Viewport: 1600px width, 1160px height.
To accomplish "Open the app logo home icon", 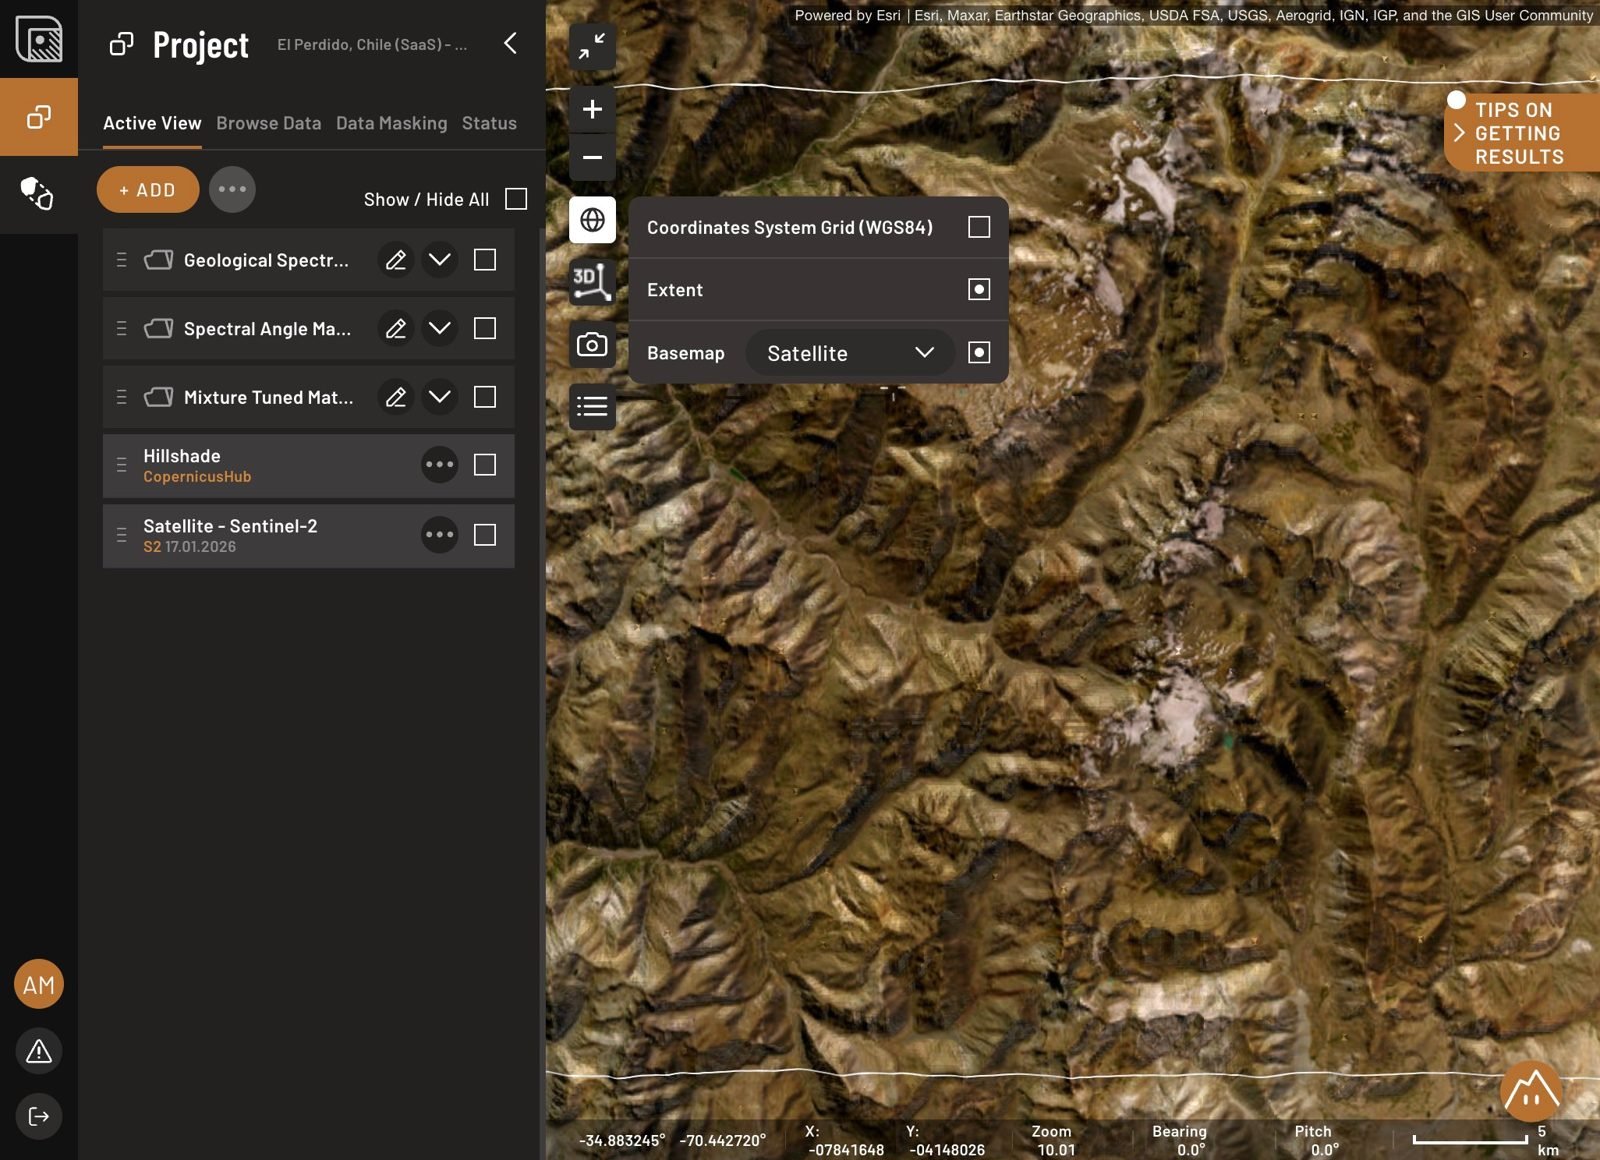I will pos(39,39).
